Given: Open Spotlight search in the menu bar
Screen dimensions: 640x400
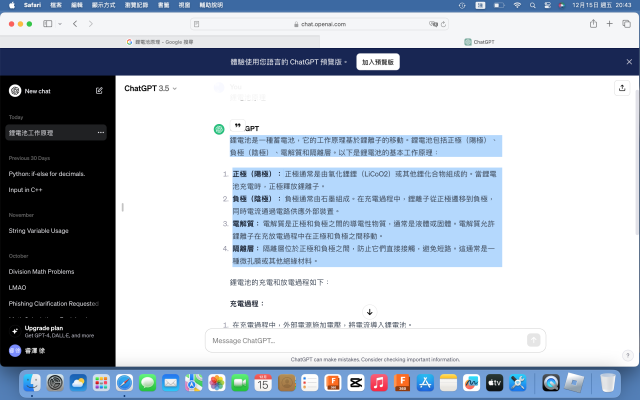Looking at the screenshot, I should [532, 5].
